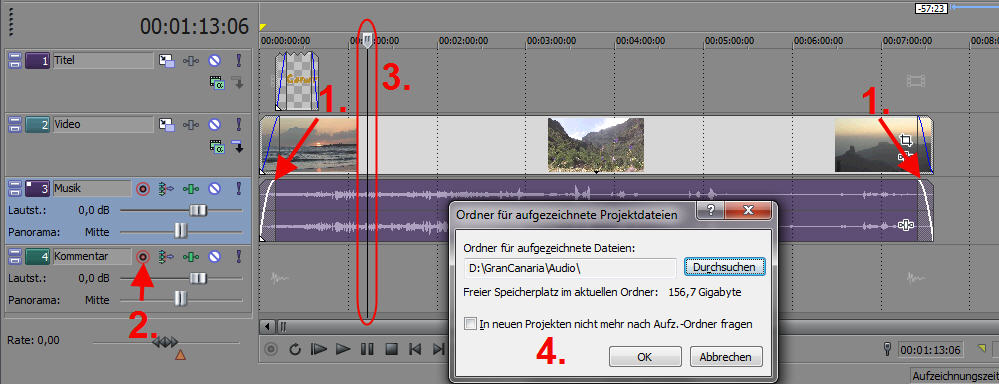Open track motion for Video track
999x384 pixels.
[167, 124]
